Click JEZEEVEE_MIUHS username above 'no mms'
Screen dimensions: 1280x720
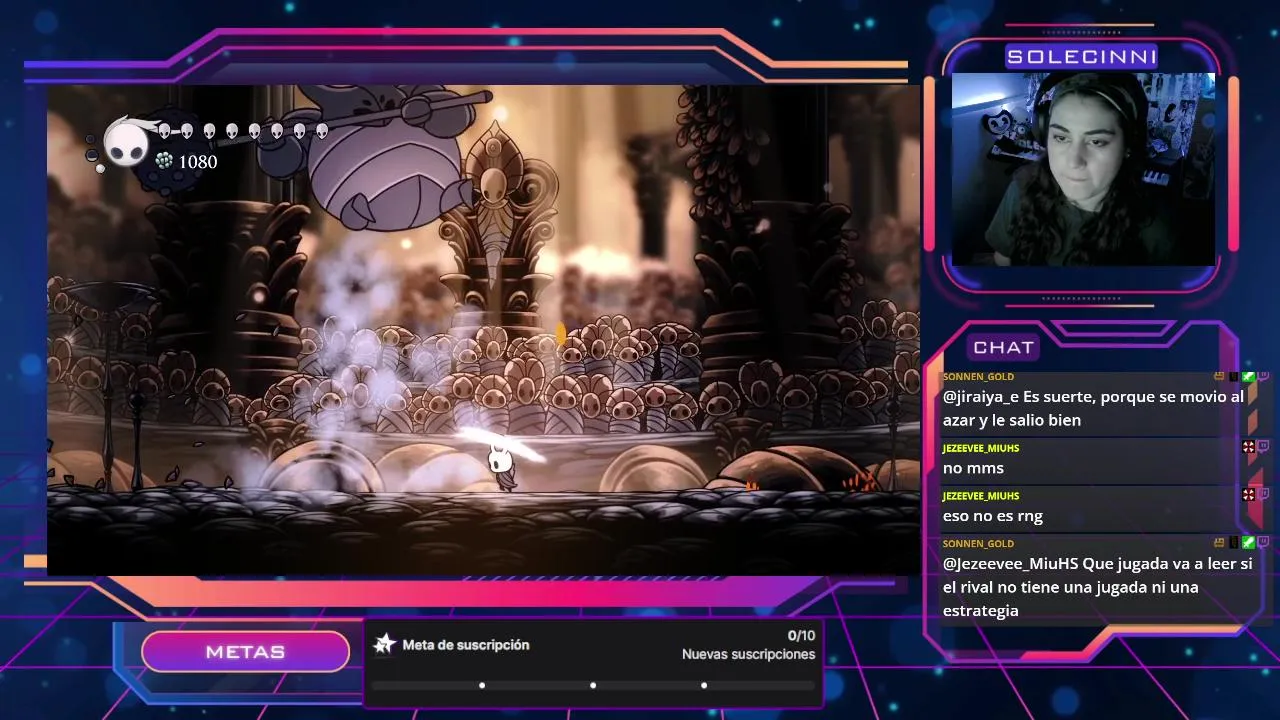coord(981,448)
